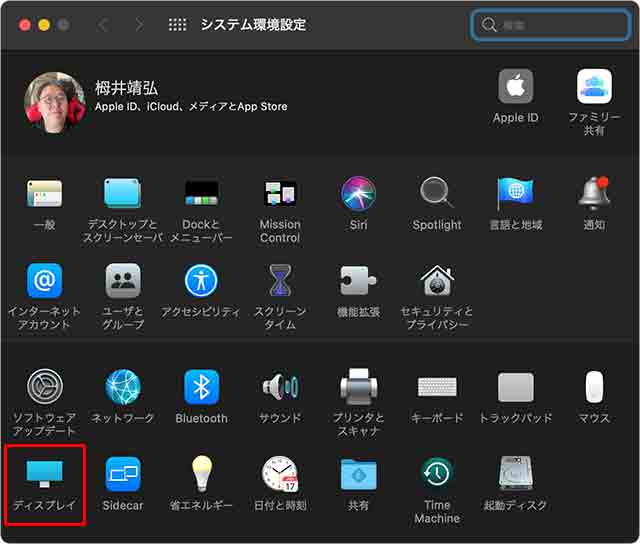Image resolution: width=640 pixels, height=544 pixels.
Task: Click Apple ID、iCloud、メディアとApp Store text
Action: (191, 107)
